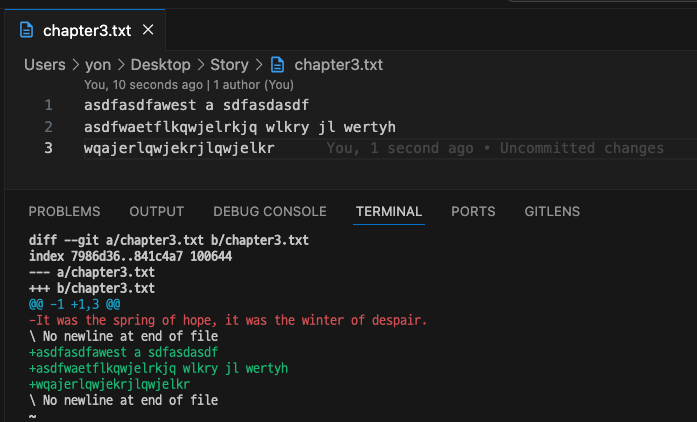The width and height of the screenshot is (697, 422).
Task: Open the Users breadcrumb segment
Action: 44,65
